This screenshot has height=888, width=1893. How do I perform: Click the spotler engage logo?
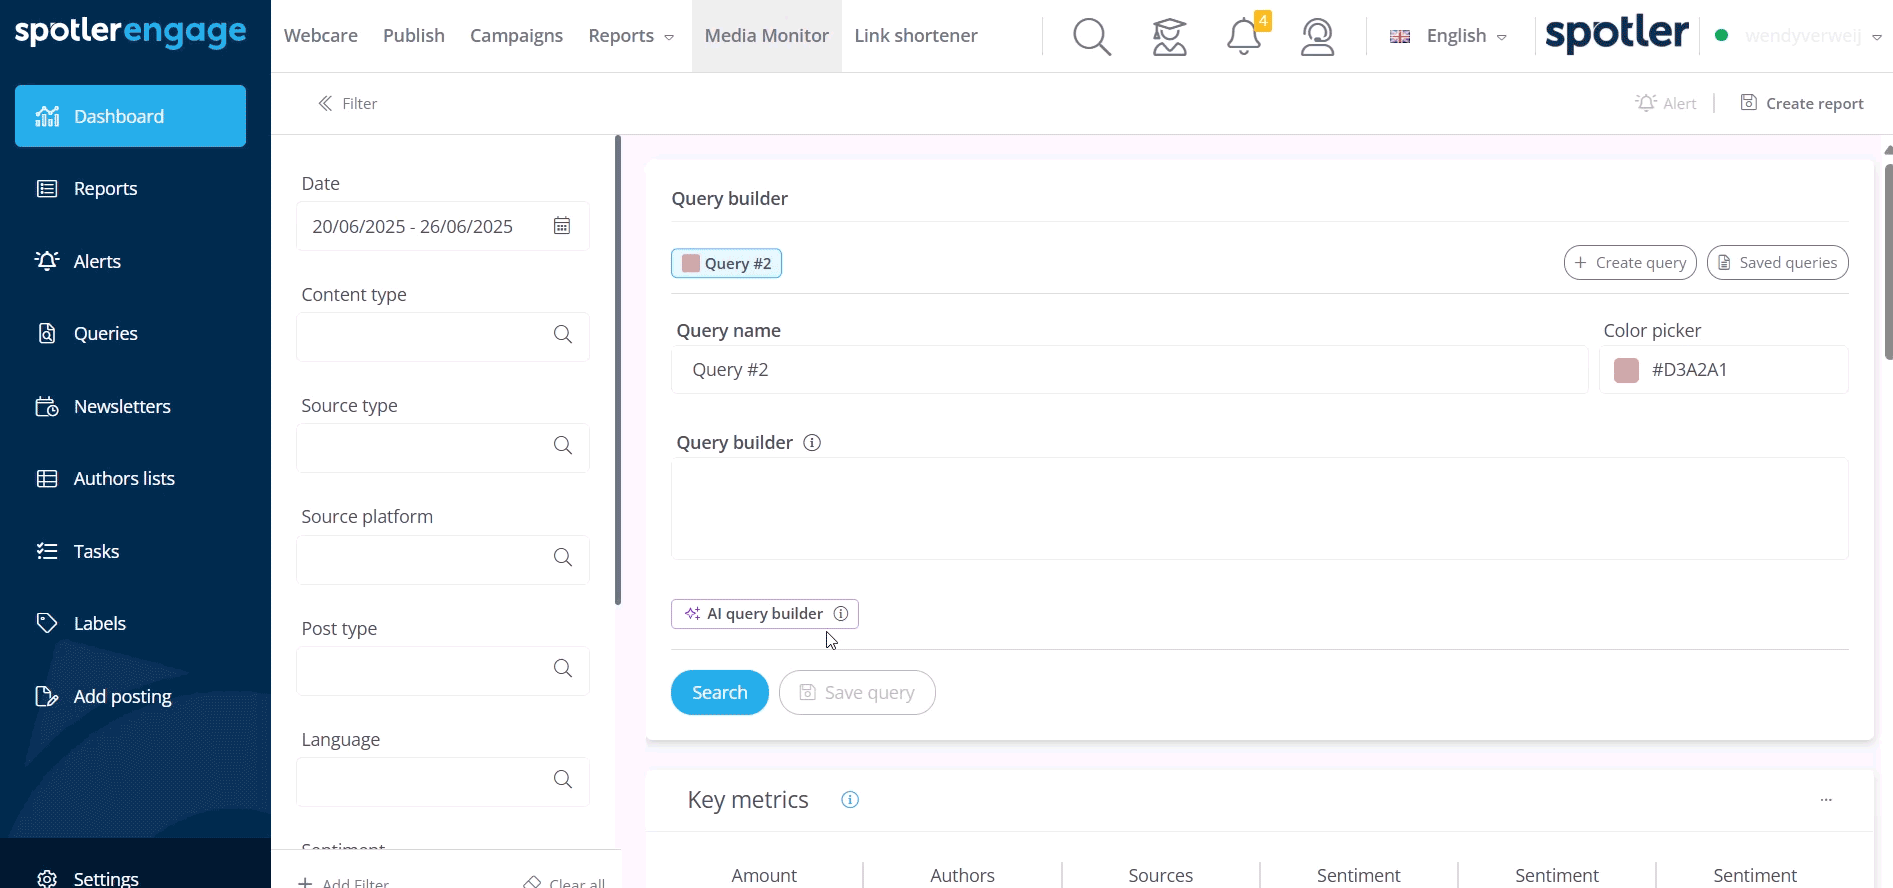[x=131, y=32]
